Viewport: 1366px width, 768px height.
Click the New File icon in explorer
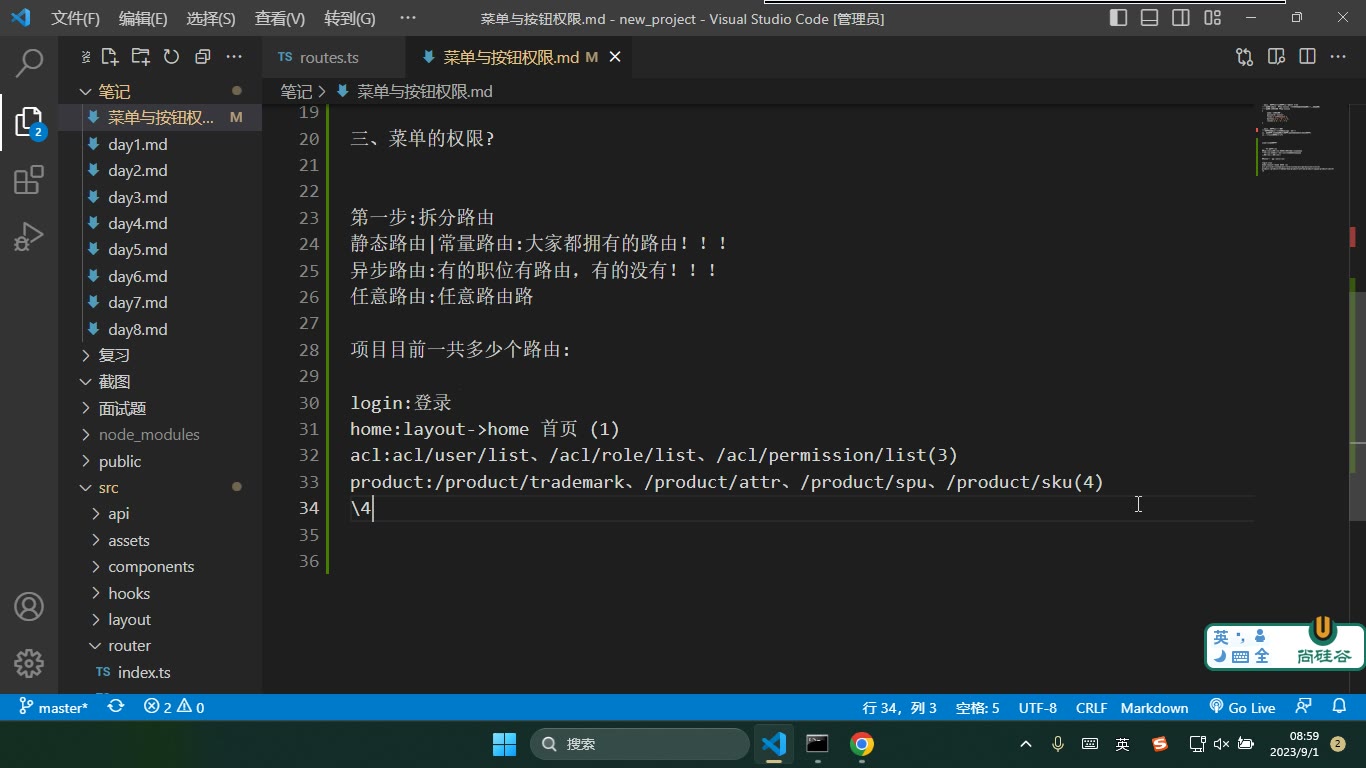(x=110, y=57)
